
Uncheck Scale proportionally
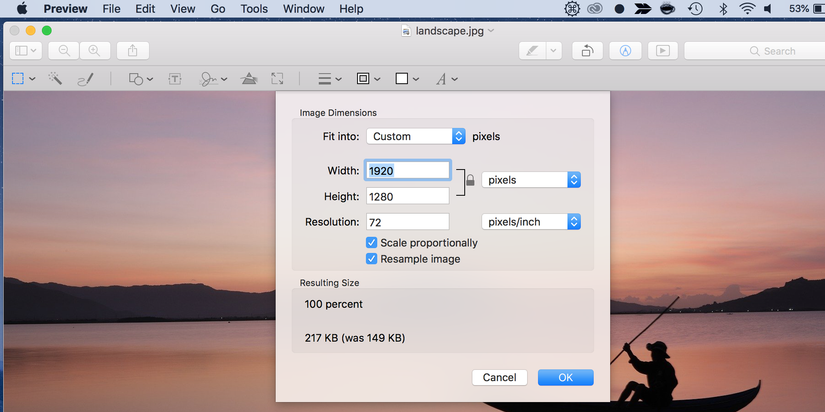pos(372,243)
